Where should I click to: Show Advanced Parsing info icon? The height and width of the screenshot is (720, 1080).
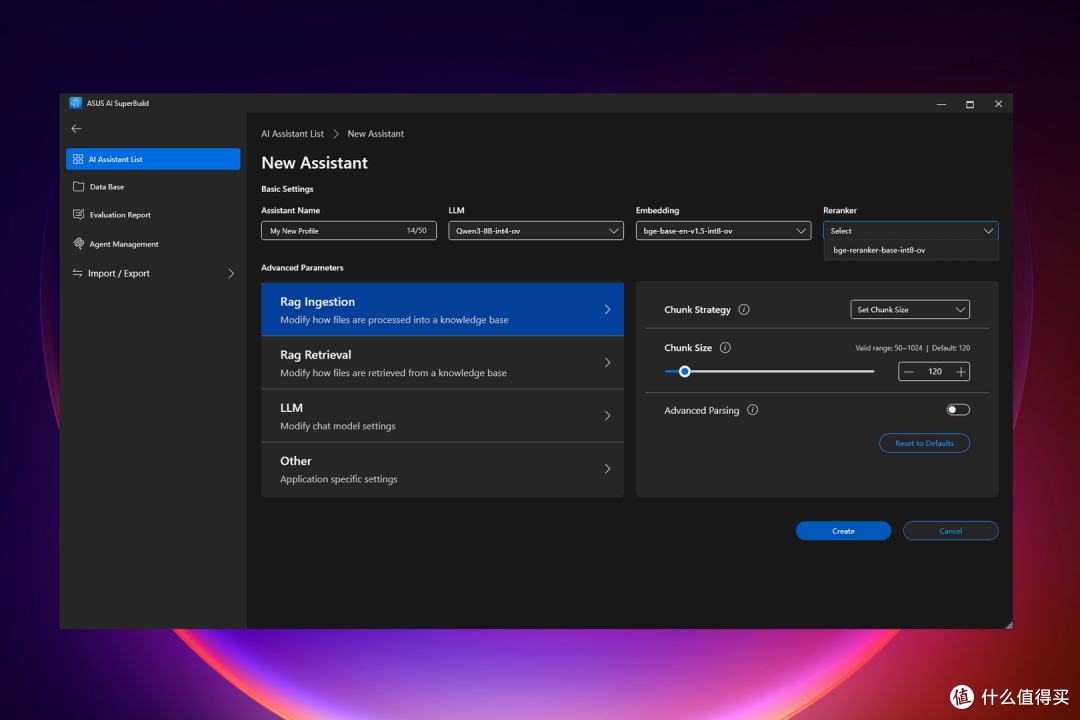click(x=753, y=410)
